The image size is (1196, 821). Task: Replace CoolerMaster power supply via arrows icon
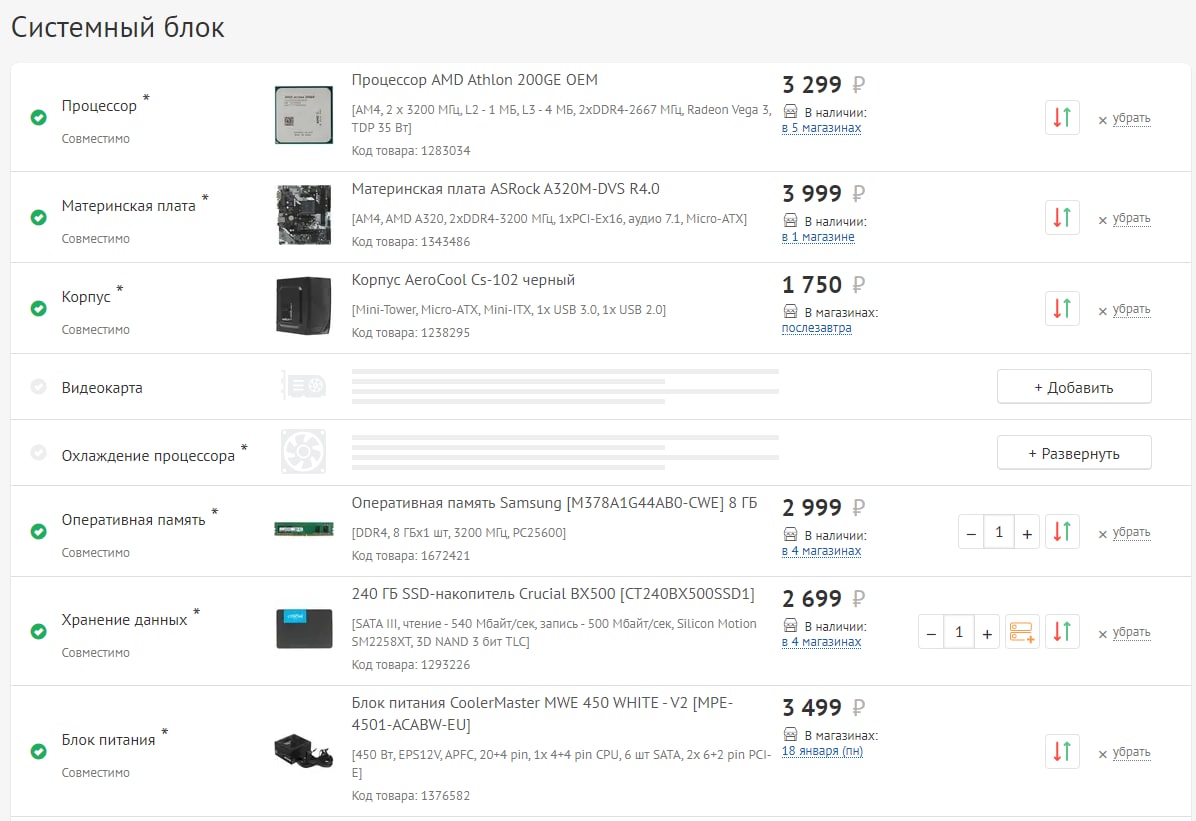(x=1062, y=752)
